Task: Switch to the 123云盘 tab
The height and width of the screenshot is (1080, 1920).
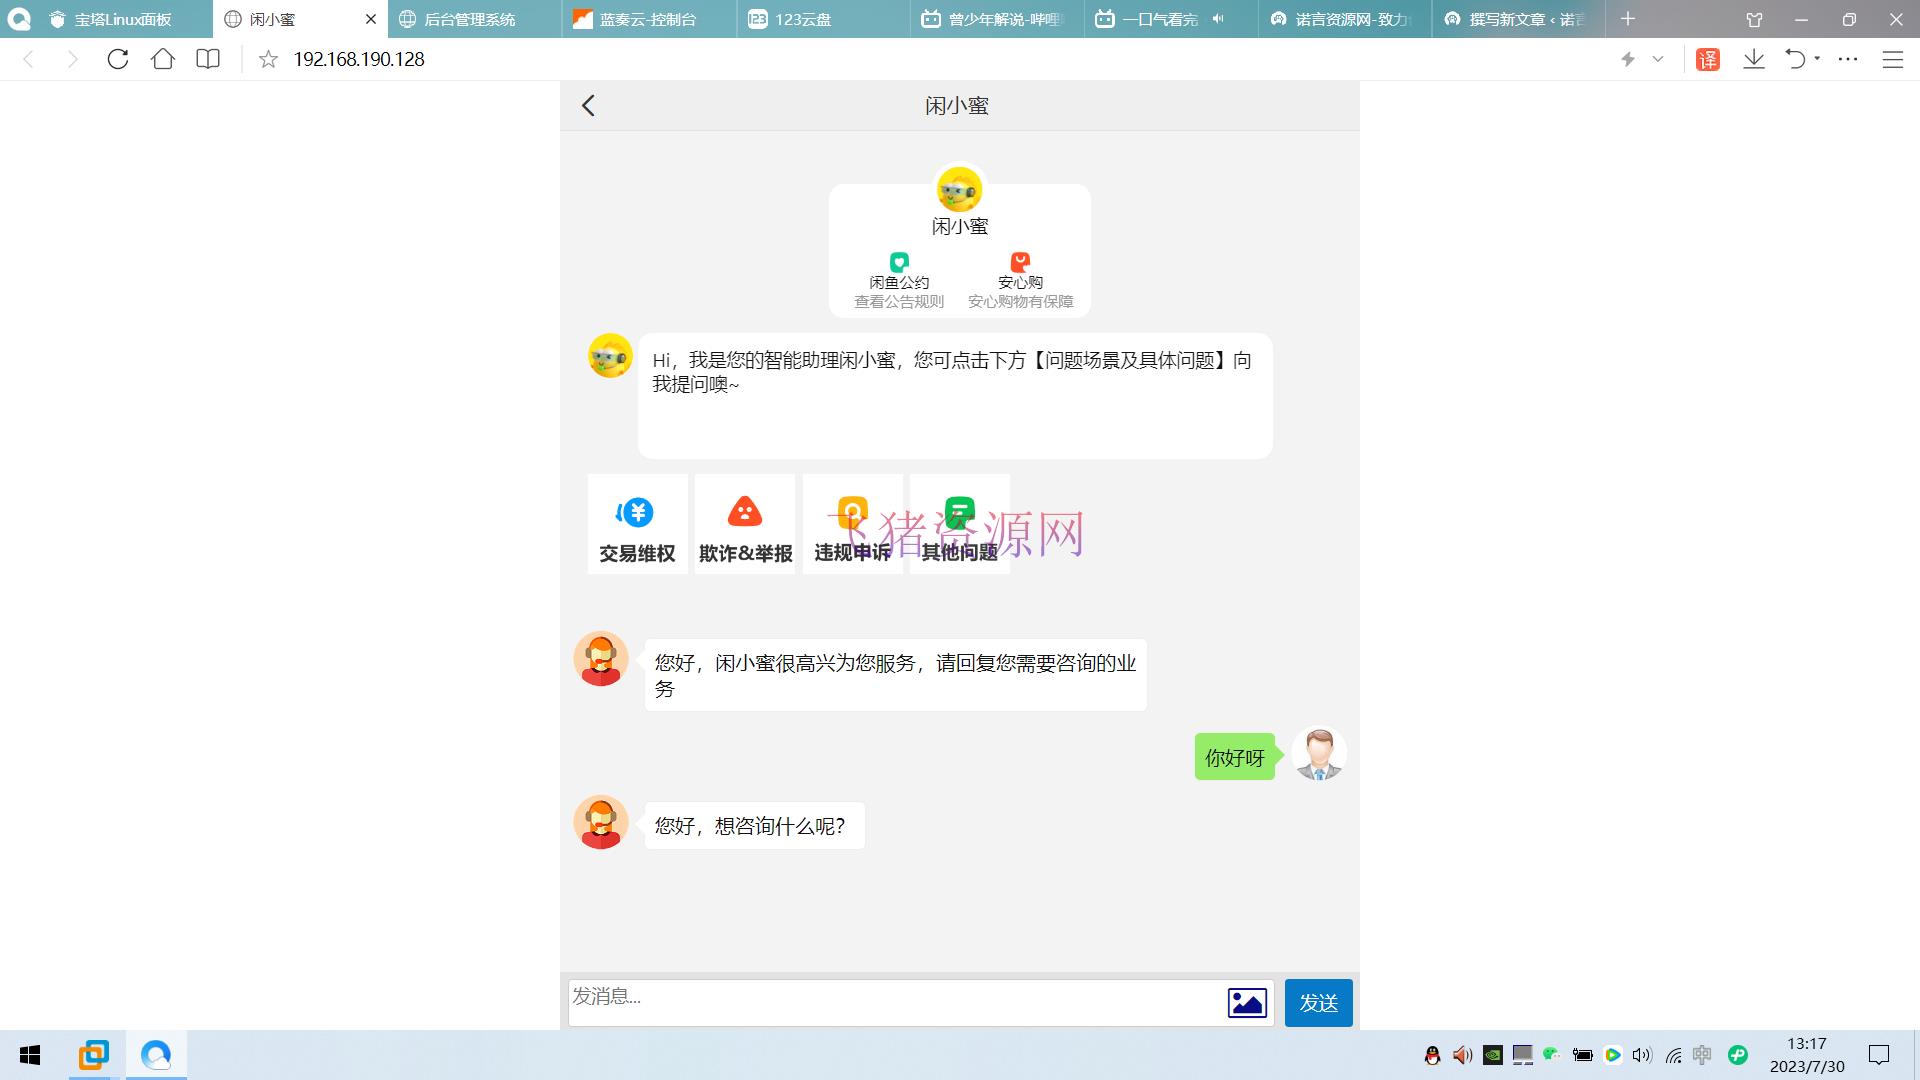Action: click(824, 19)
